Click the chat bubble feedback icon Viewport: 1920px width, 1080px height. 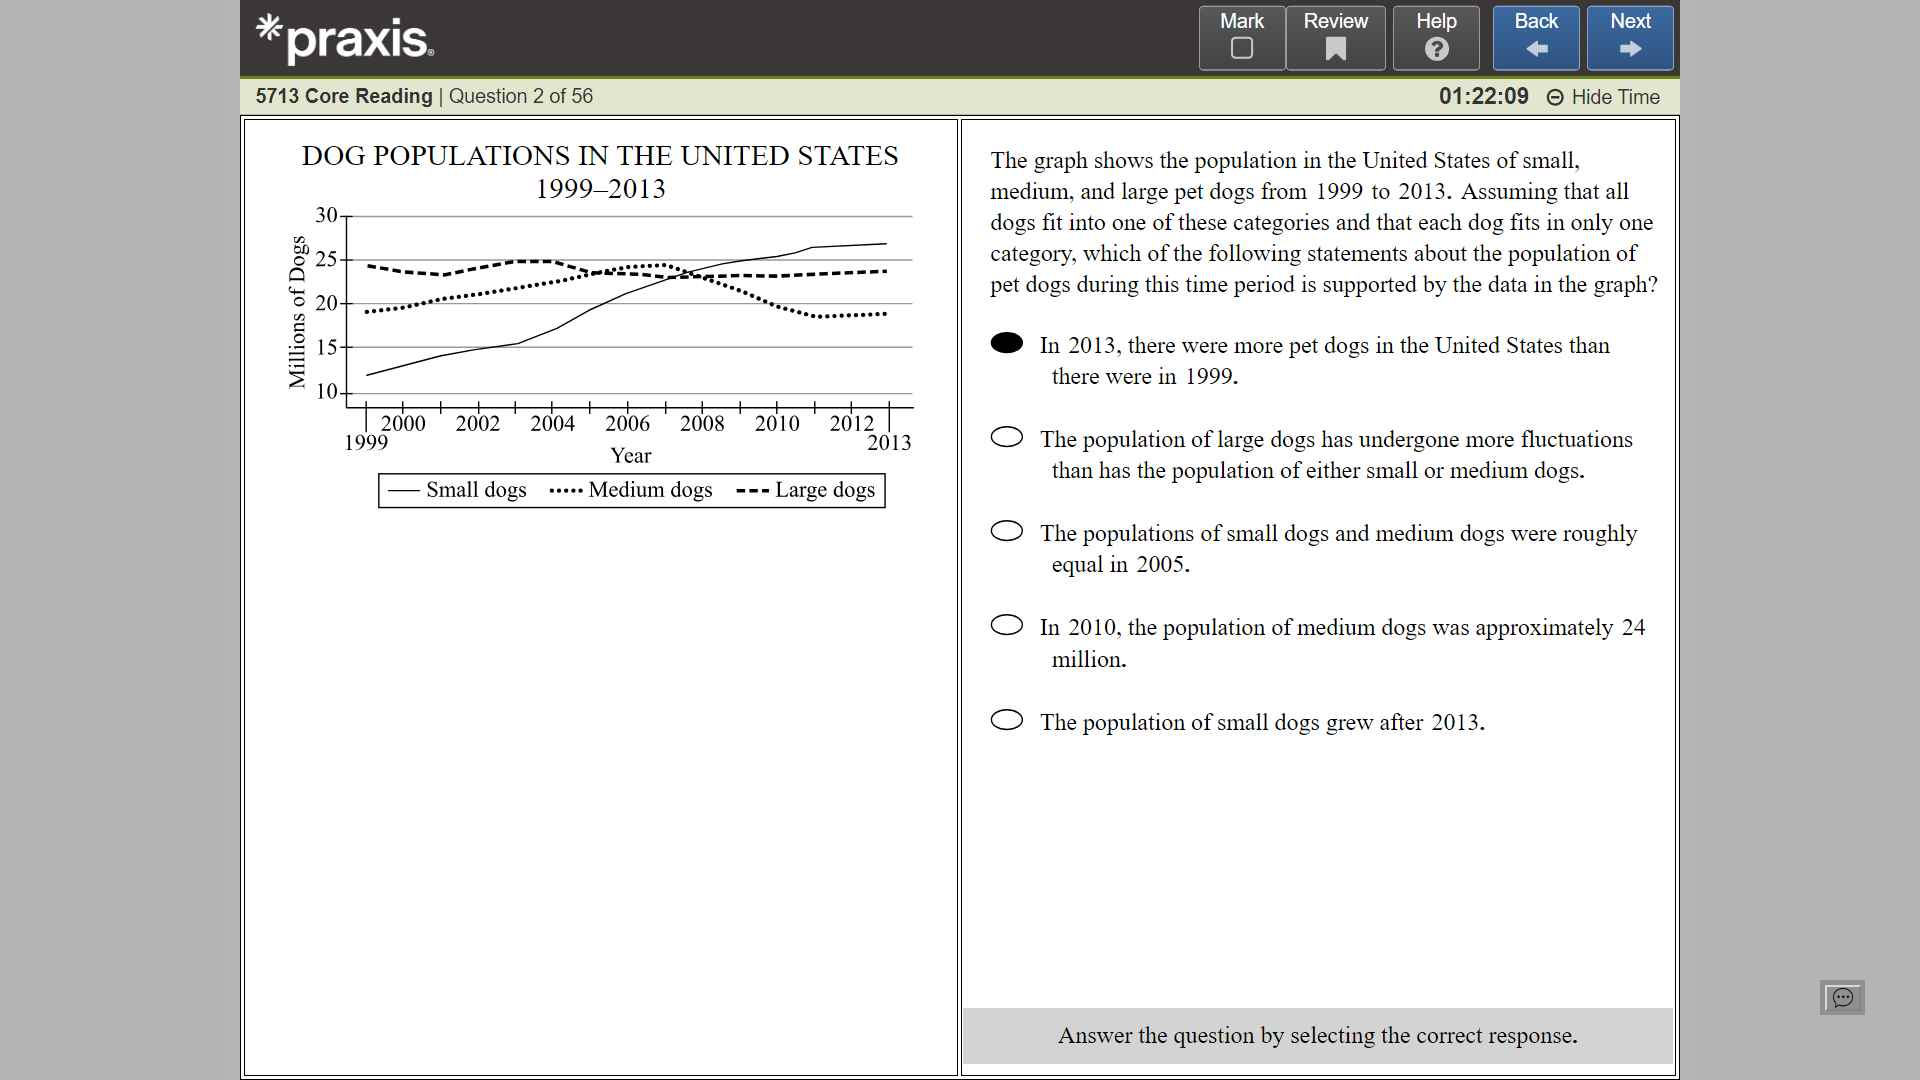click(1842, 997)
